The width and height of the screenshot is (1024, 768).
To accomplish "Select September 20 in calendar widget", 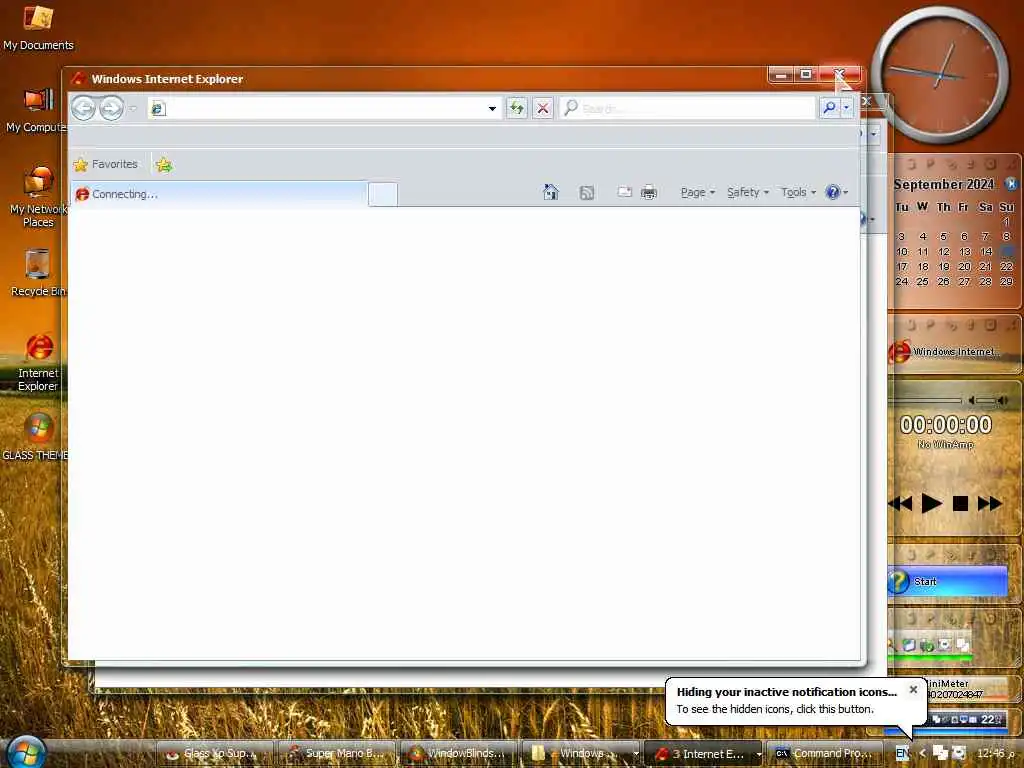I will 964,266.
